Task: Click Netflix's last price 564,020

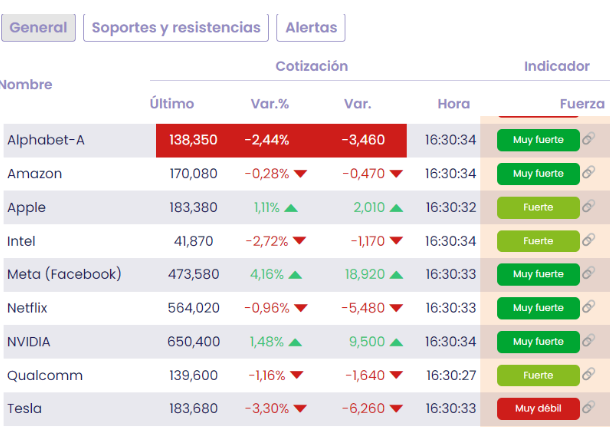Action: (x=194, y=308)
